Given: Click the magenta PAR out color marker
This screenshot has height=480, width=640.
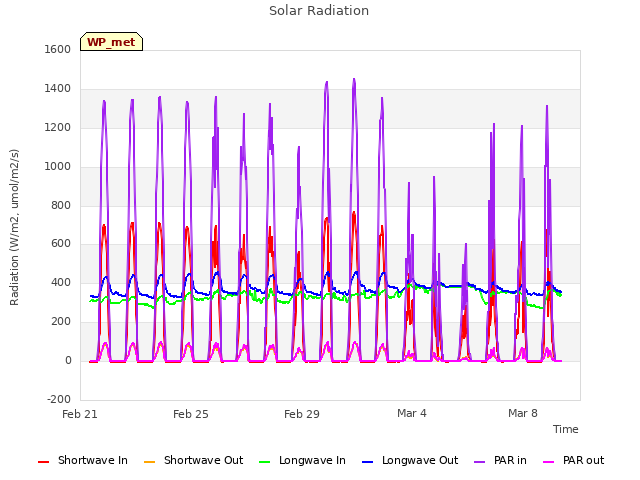Looking at the screenshot, I should 549,462.
